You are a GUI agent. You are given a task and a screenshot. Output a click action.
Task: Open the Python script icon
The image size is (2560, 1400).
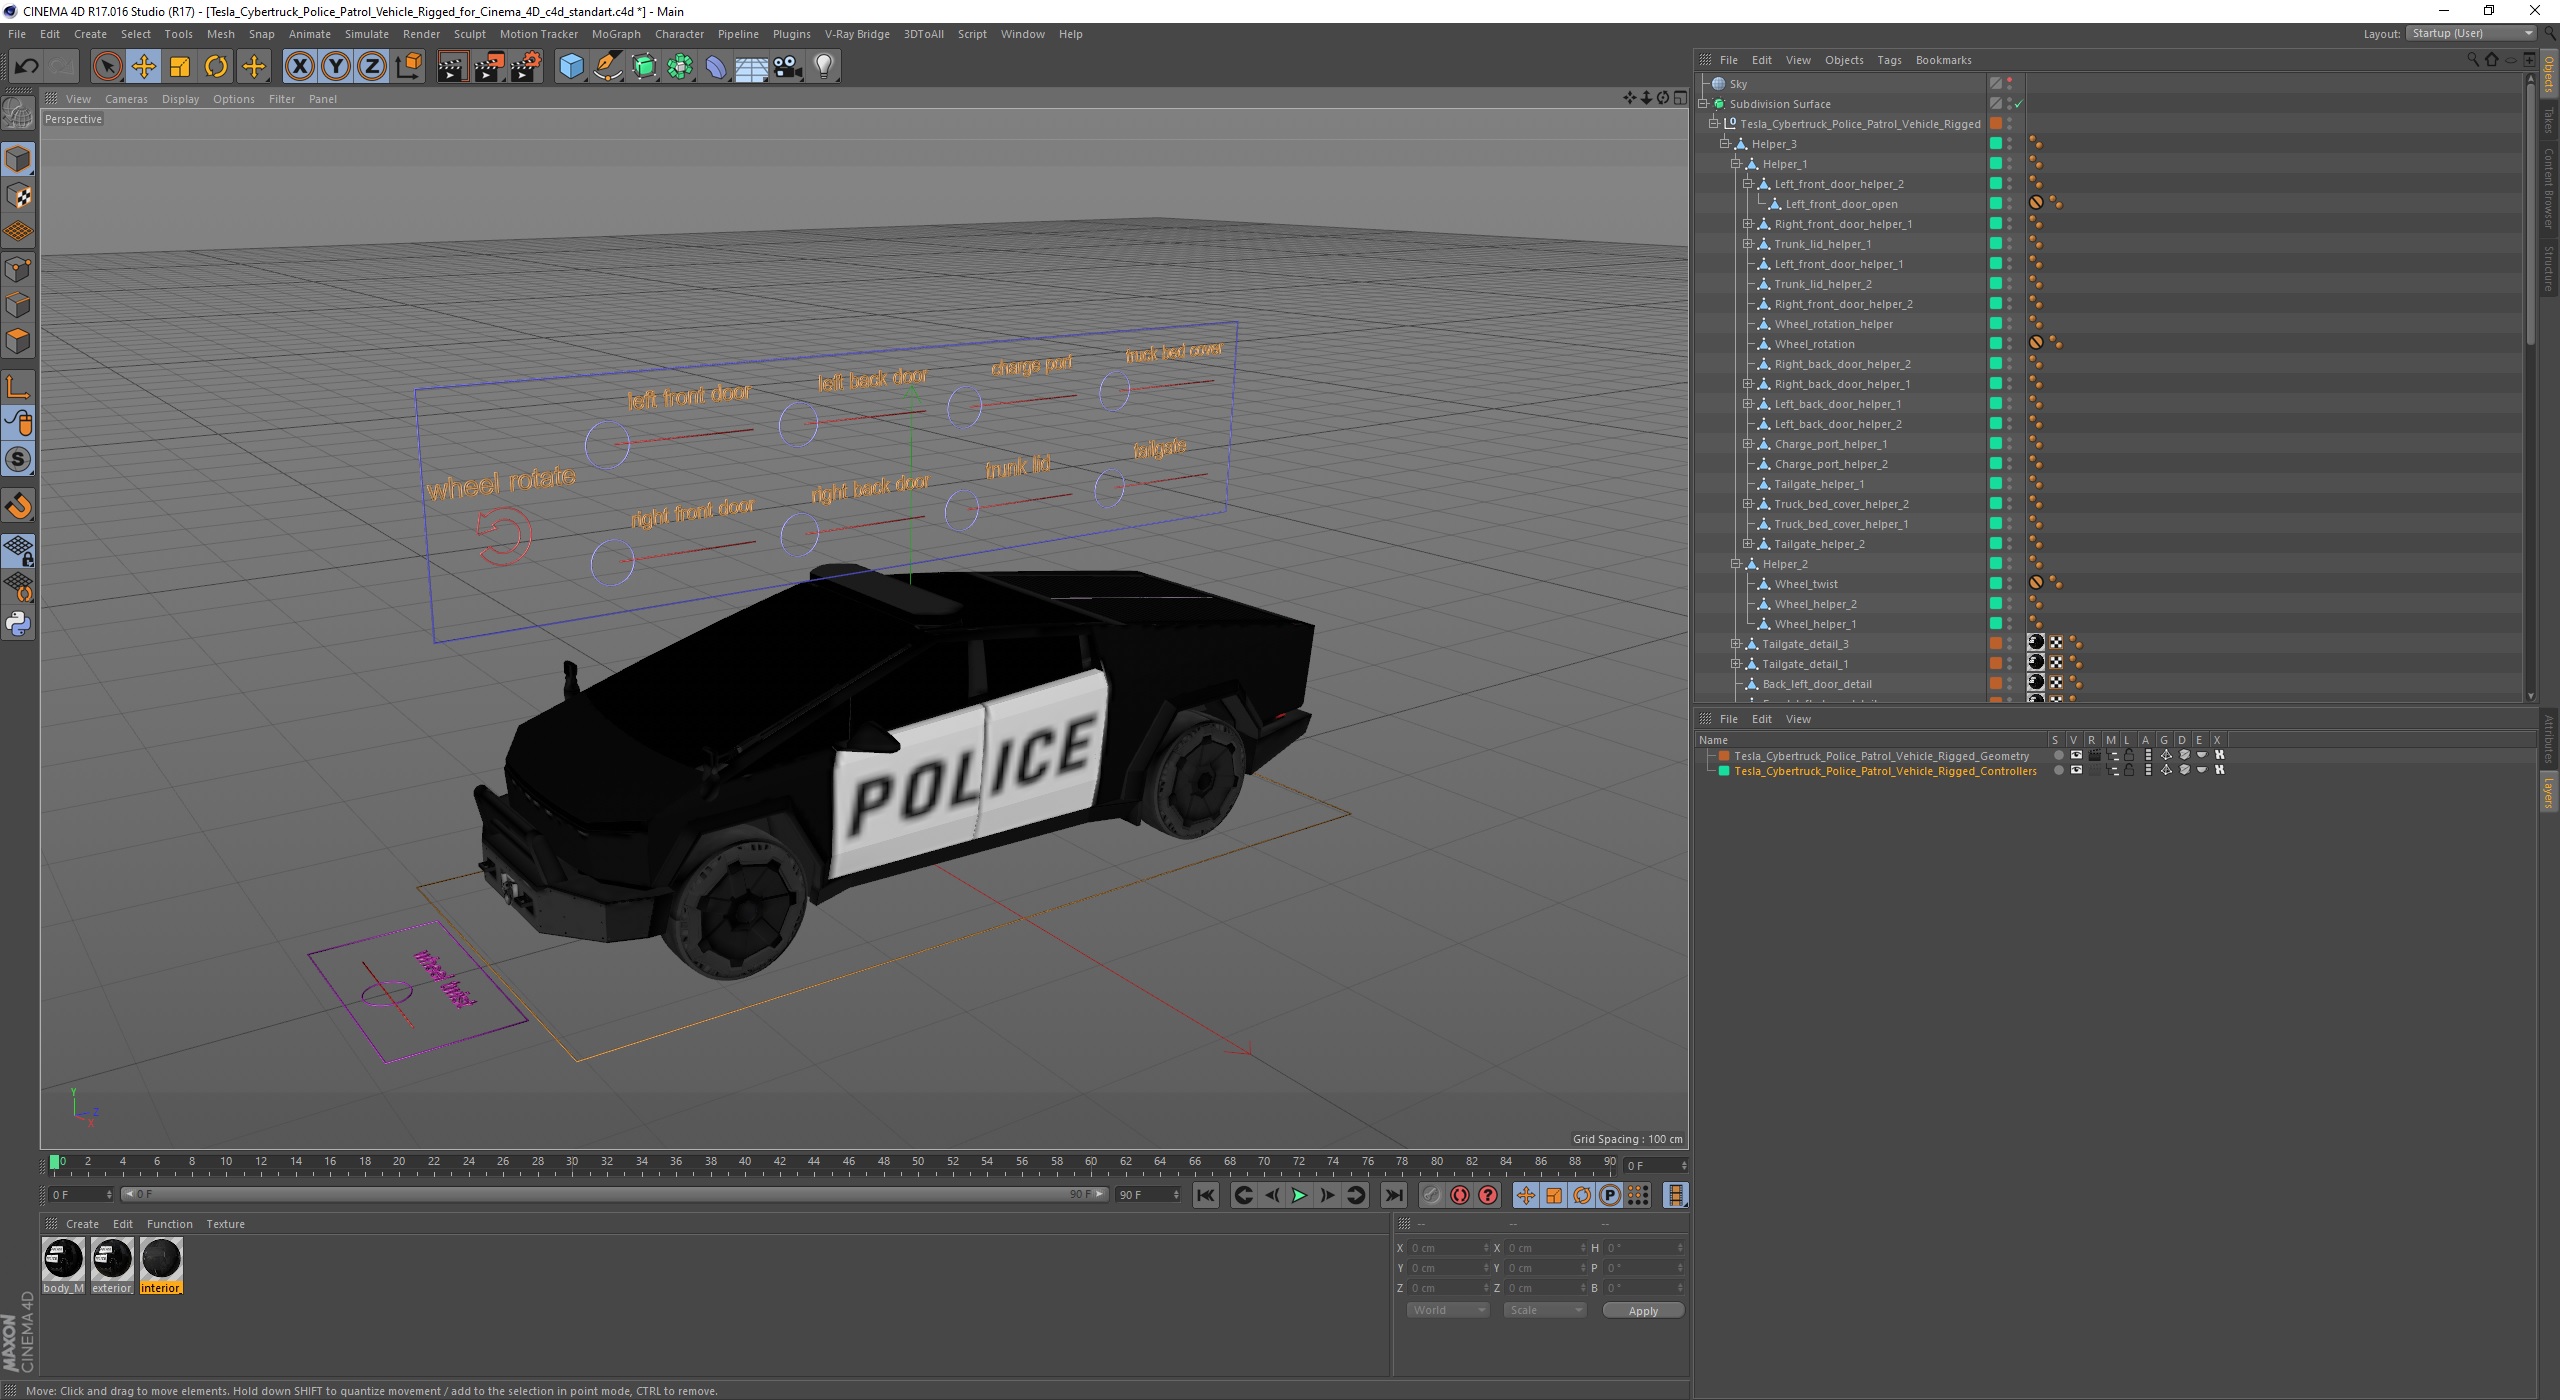tap(18, 624)
